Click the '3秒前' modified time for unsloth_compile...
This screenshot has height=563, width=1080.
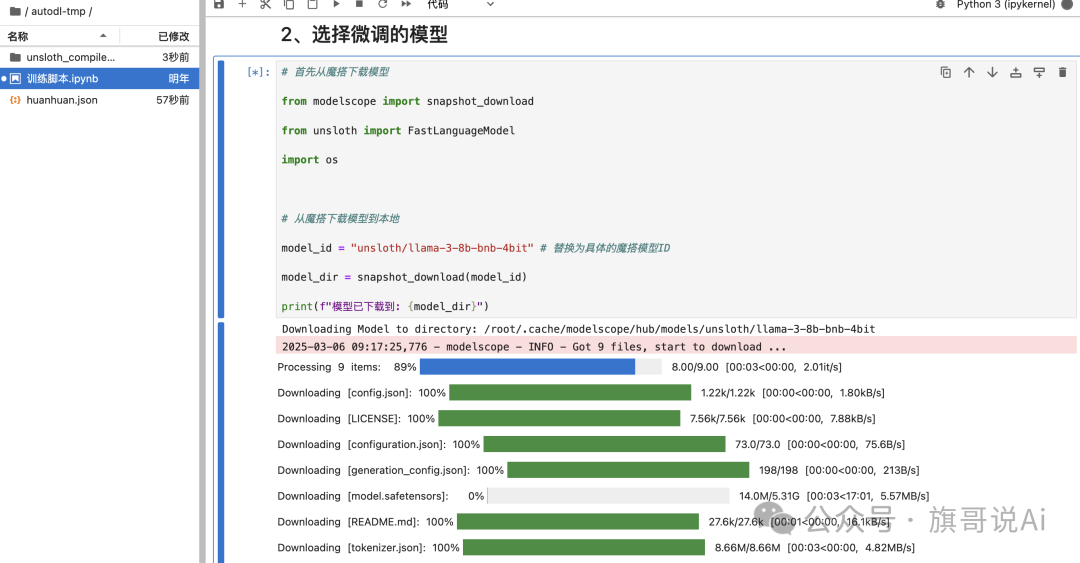coord(176,57)
